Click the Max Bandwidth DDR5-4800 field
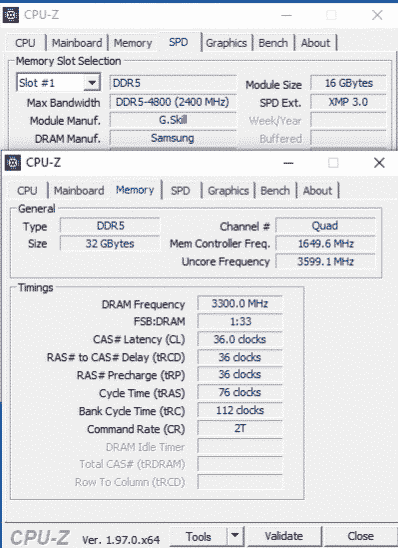 173,102
